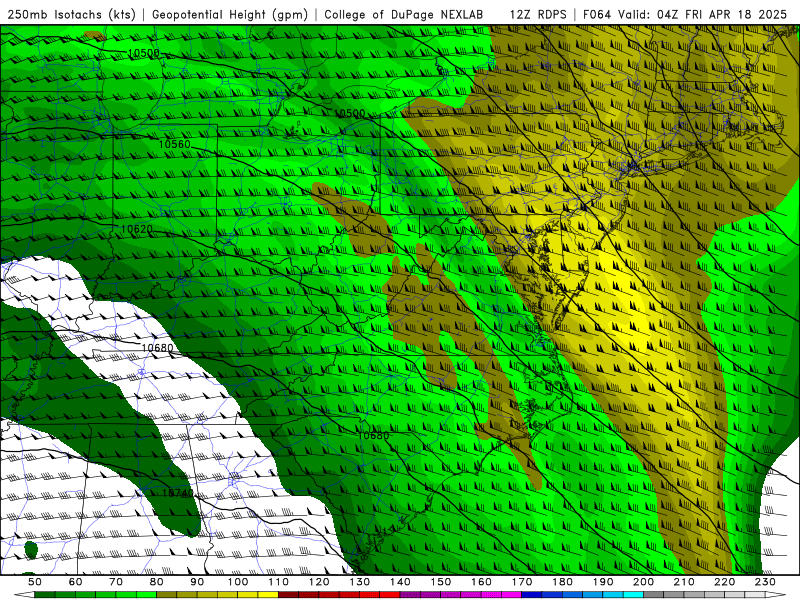Screen dimensions: 800x600
Task: Click the 50 value on the color scale
Action: tap(35, 582)
